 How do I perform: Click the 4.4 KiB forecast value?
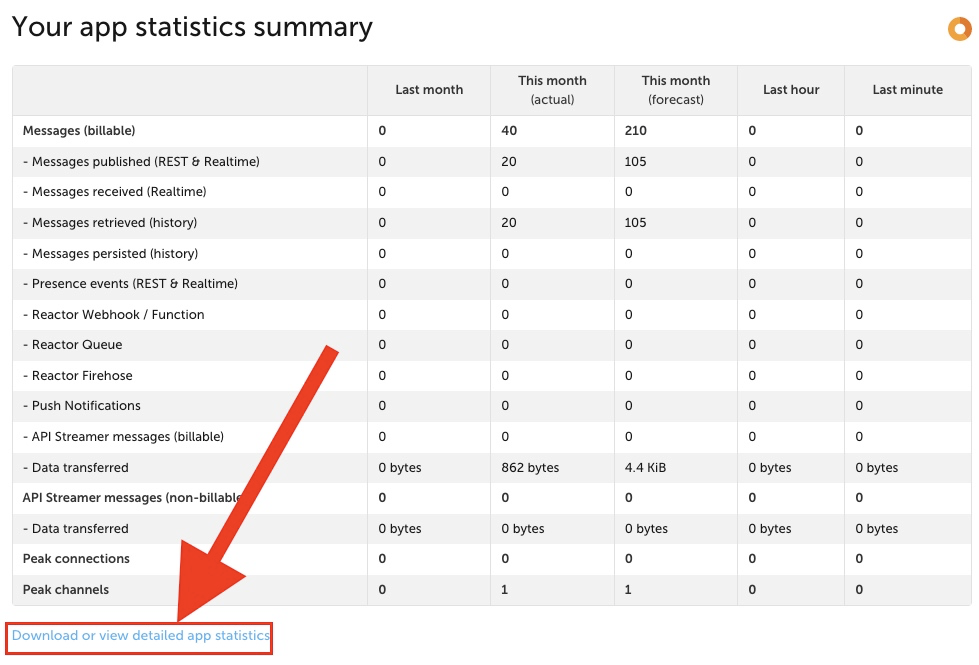[x=646, y=468]
